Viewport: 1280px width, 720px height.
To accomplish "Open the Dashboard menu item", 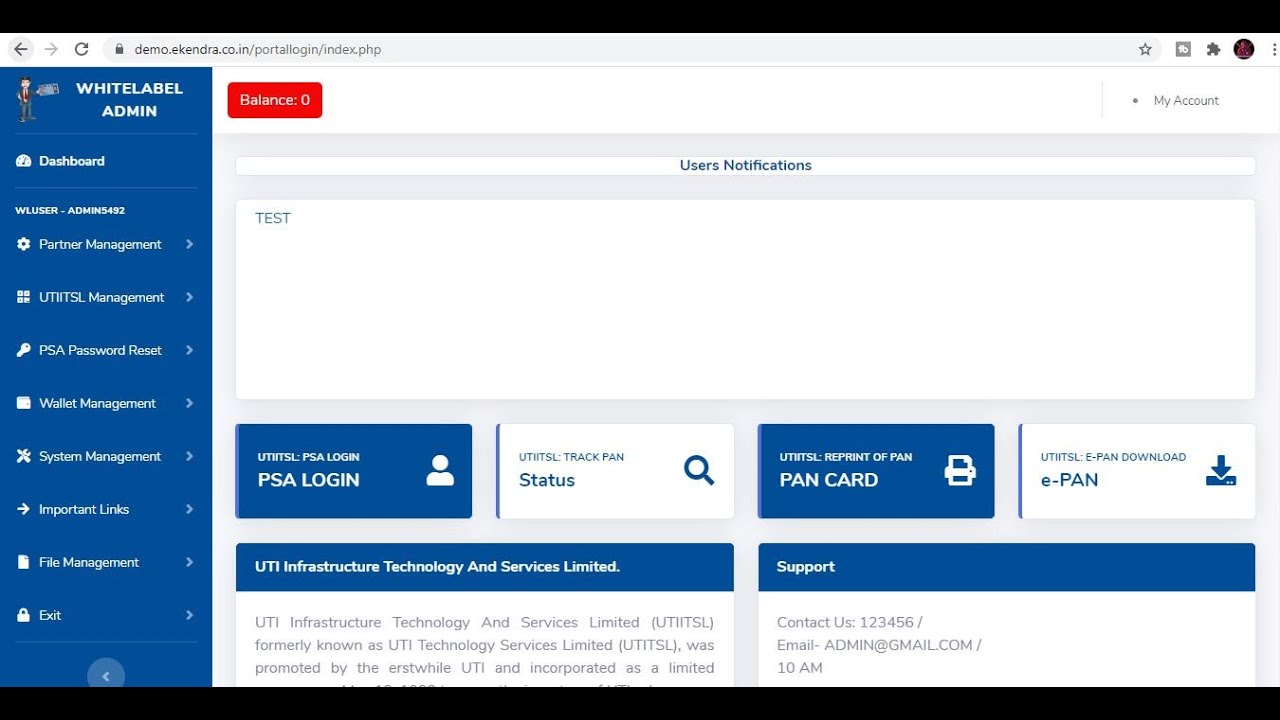I will click(106, 161).
